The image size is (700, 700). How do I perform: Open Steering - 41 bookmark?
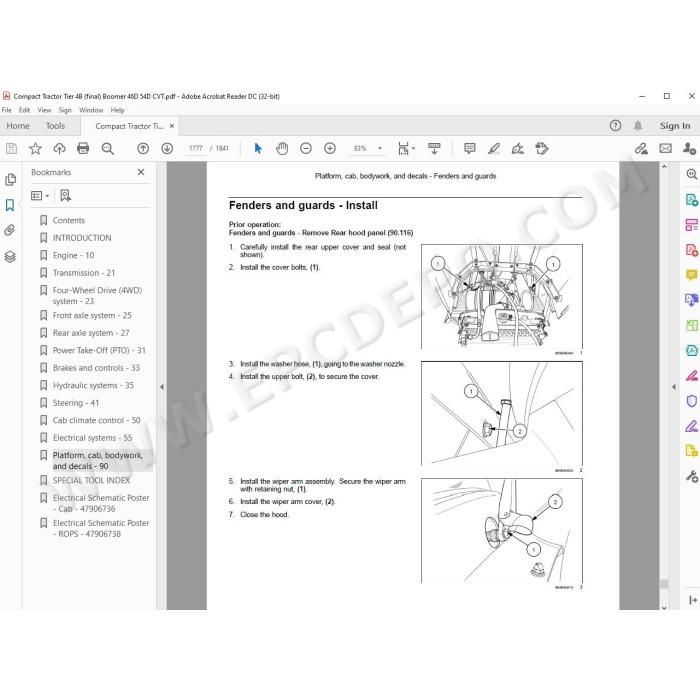point(76,403)
